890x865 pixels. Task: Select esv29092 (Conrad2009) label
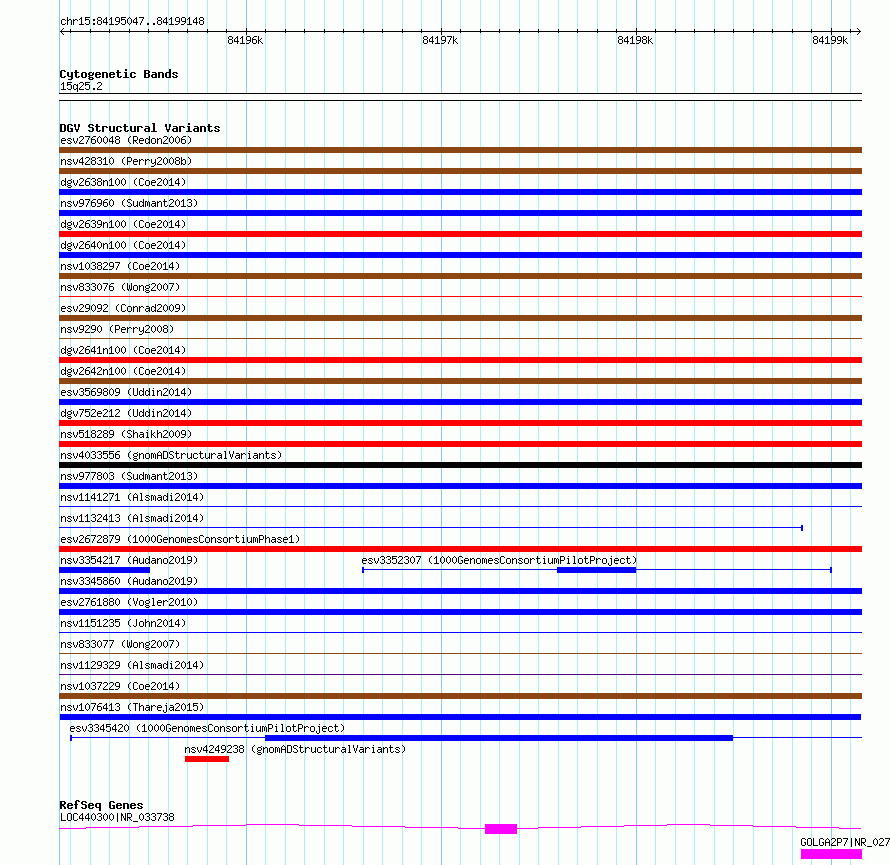pos(123,308)
